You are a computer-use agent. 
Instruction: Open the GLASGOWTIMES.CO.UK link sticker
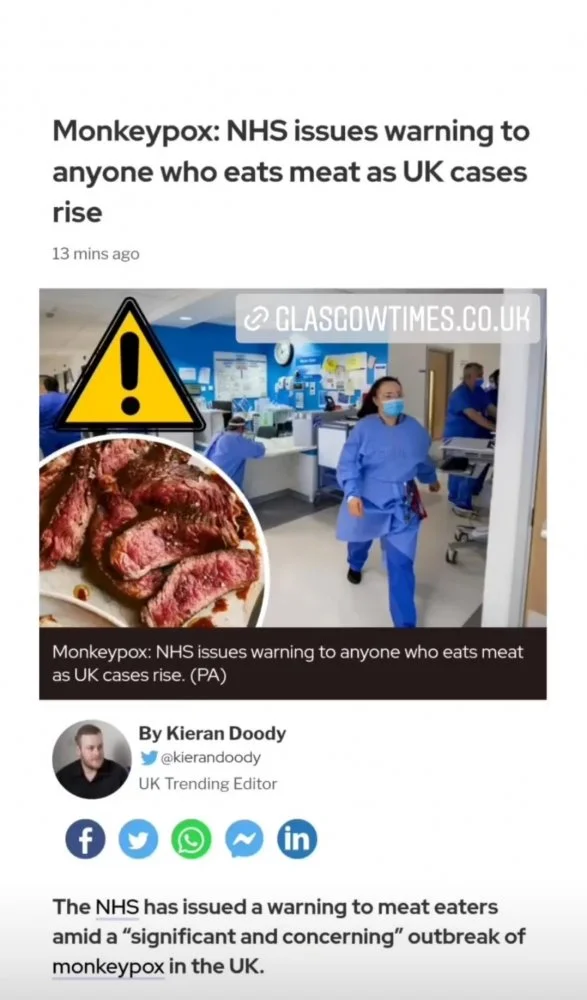tap(388, 318)
